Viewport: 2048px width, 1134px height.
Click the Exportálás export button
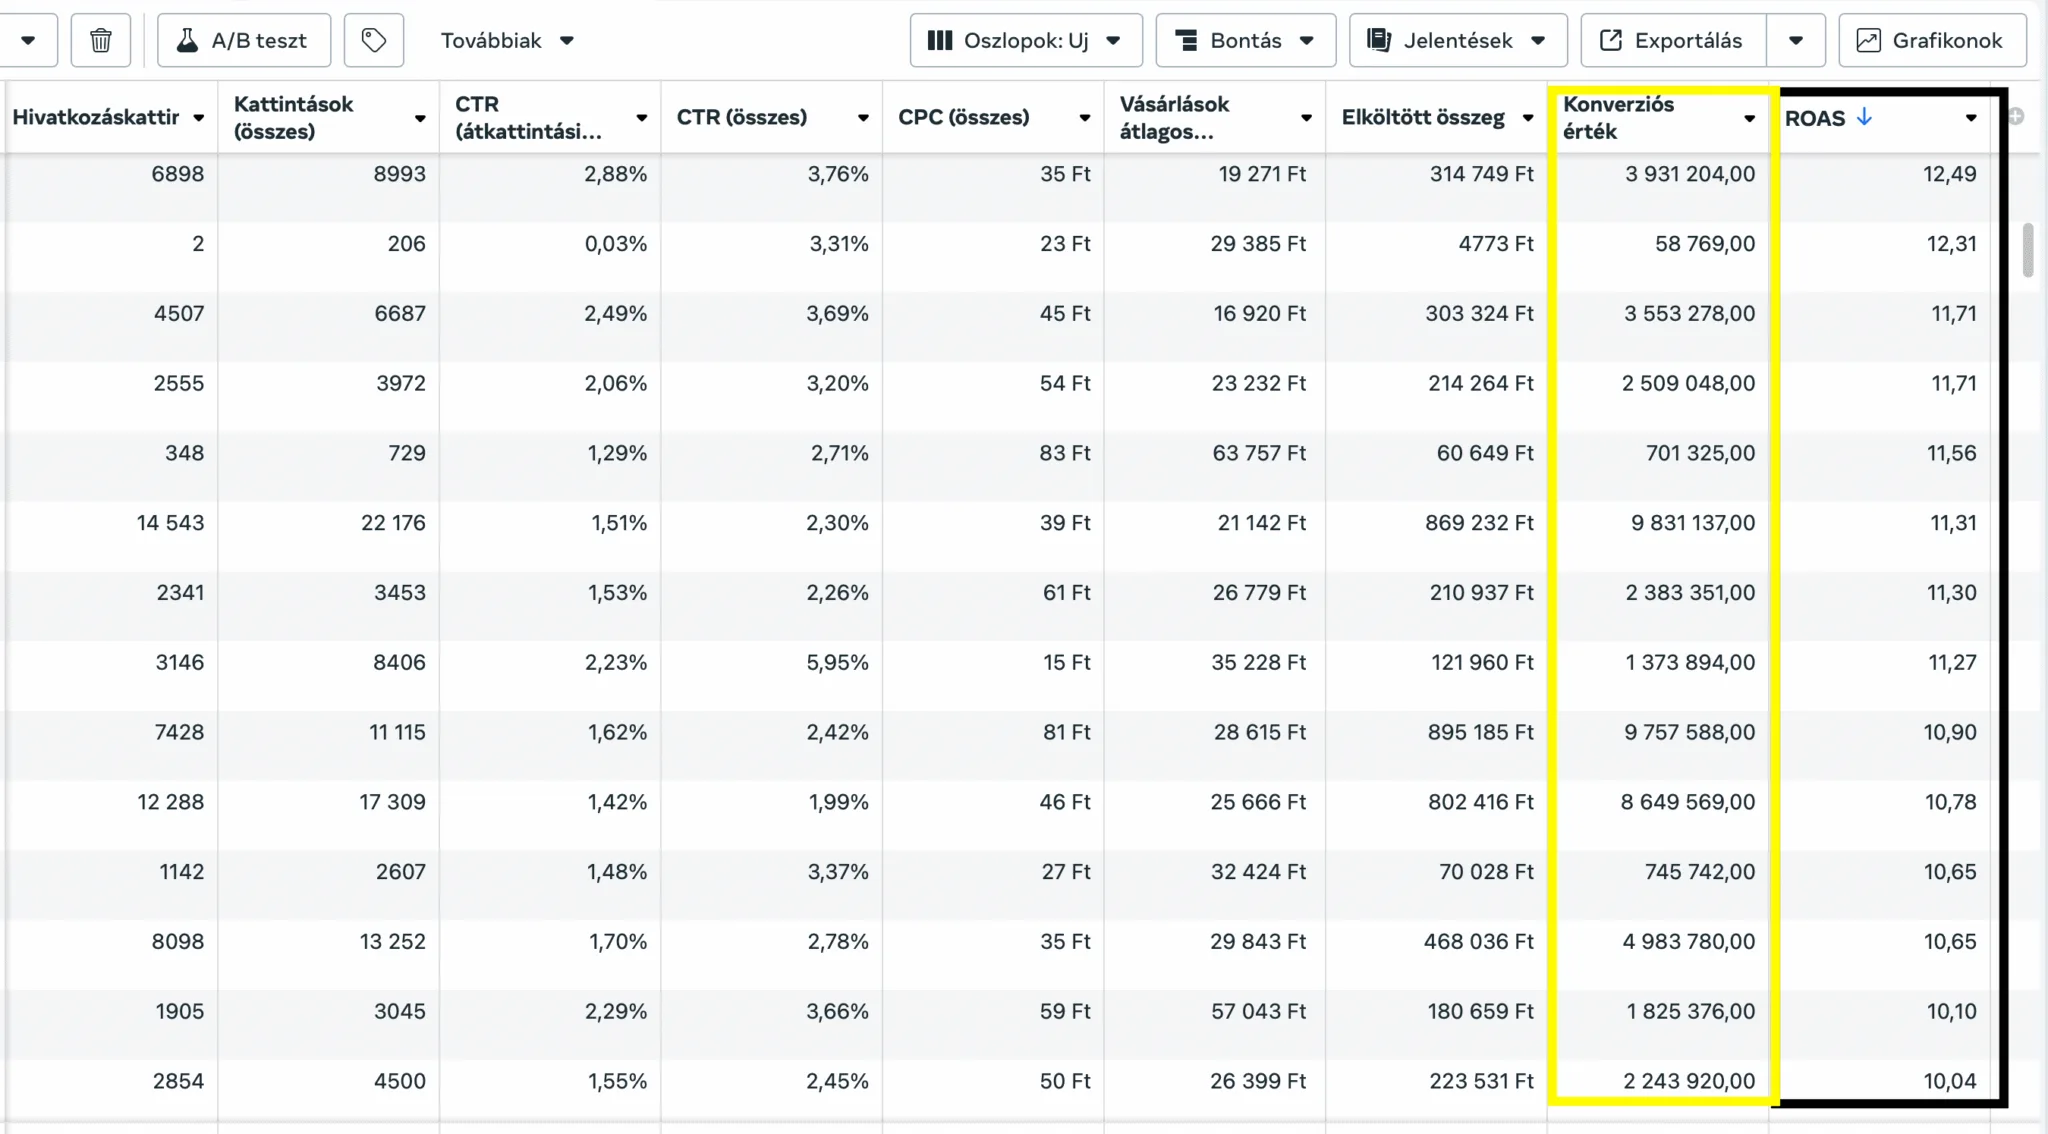(x=1672, y=41)
